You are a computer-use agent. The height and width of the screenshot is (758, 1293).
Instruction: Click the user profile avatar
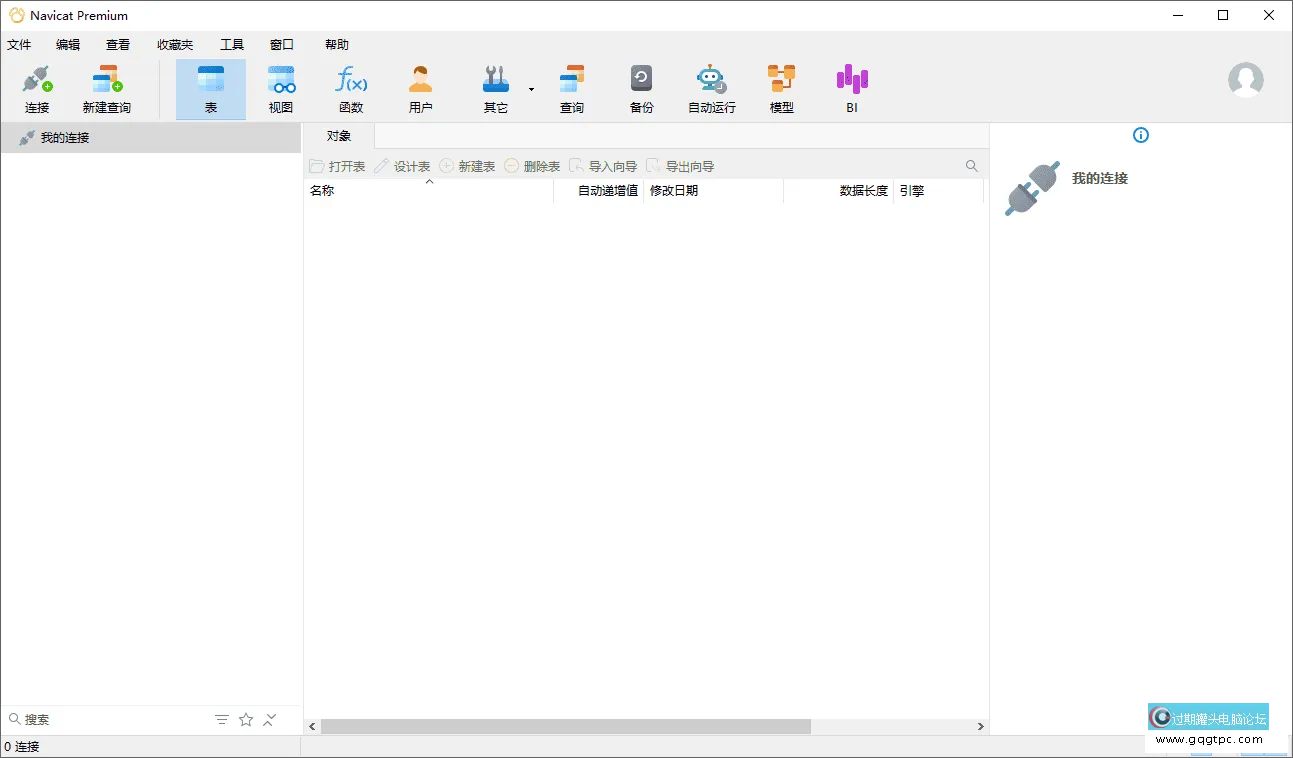coord(1245,80)
